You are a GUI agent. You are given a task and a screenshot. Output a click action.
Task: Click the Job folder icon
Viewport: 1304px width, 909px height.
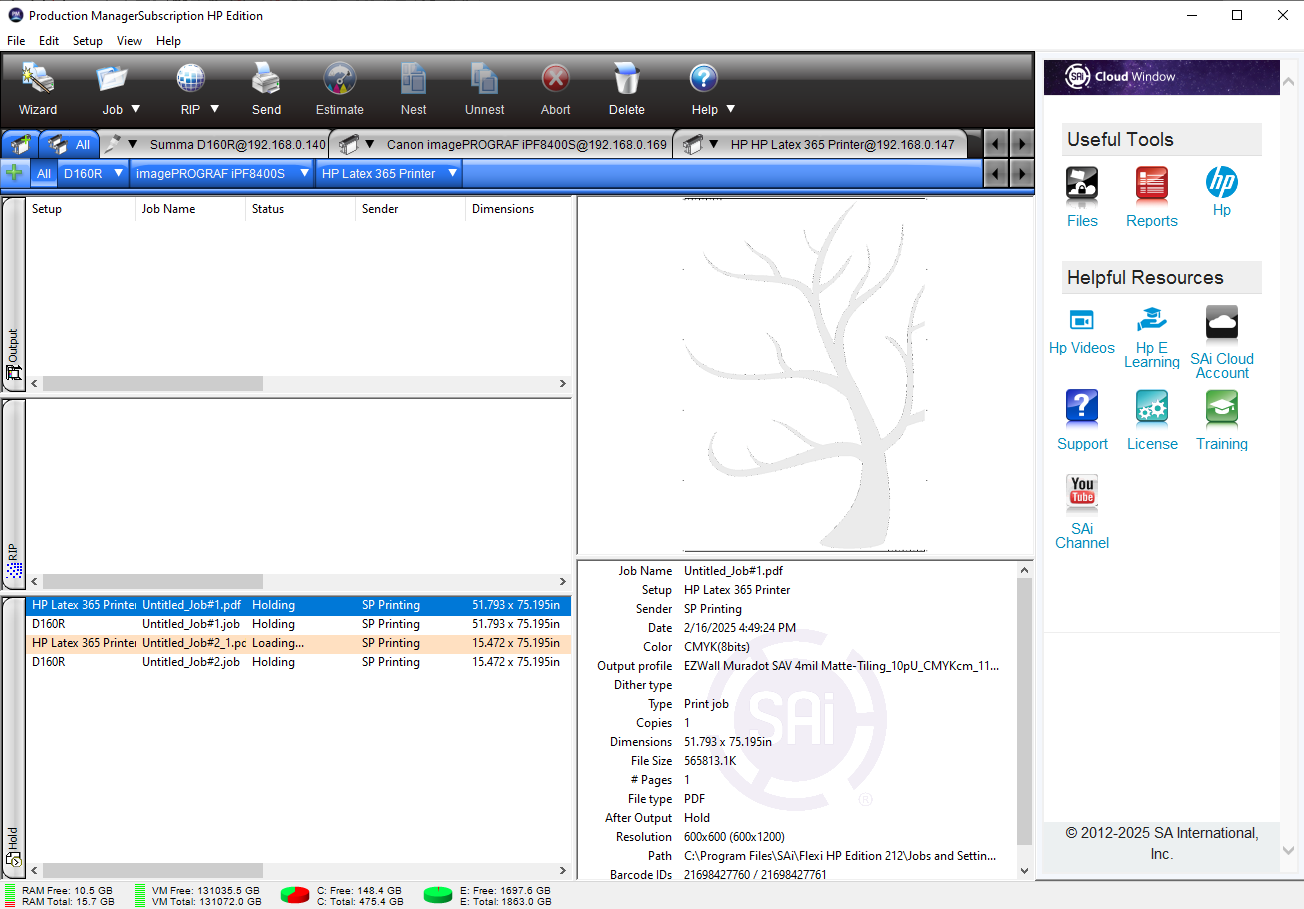pyautogui.click(x=112, y=79)
